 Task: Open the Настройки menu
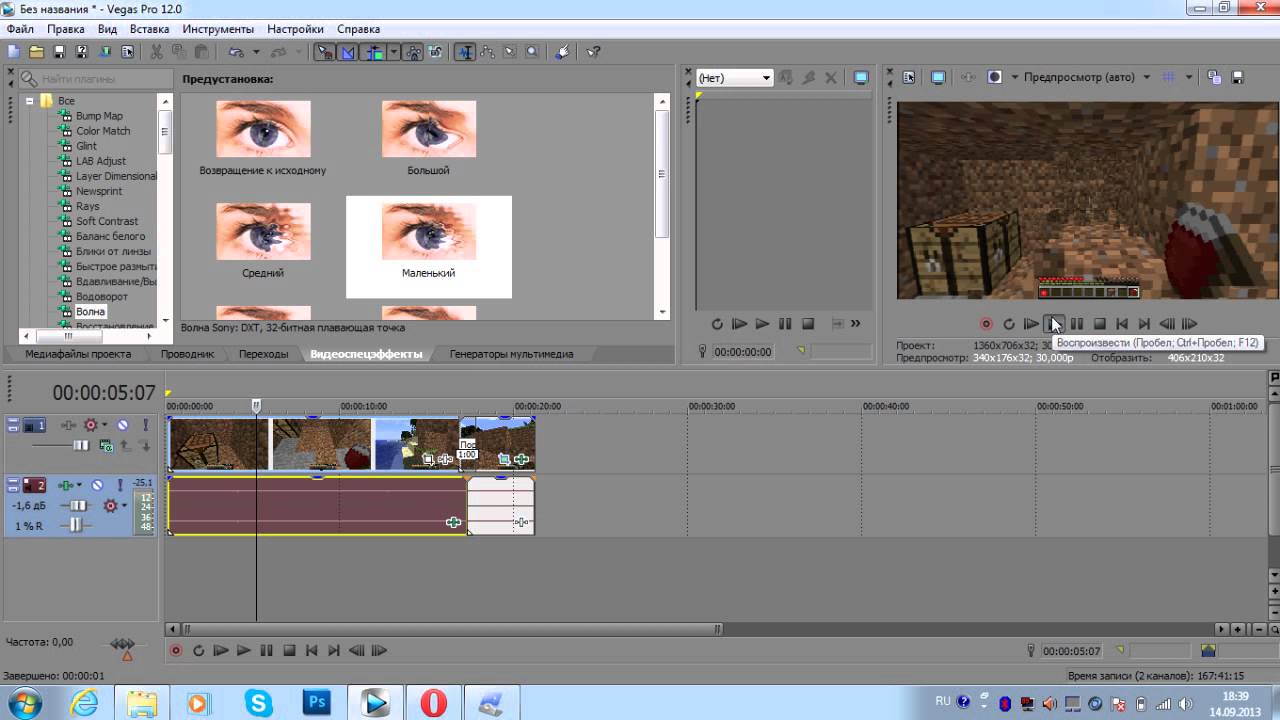click(x=295, y=29)
